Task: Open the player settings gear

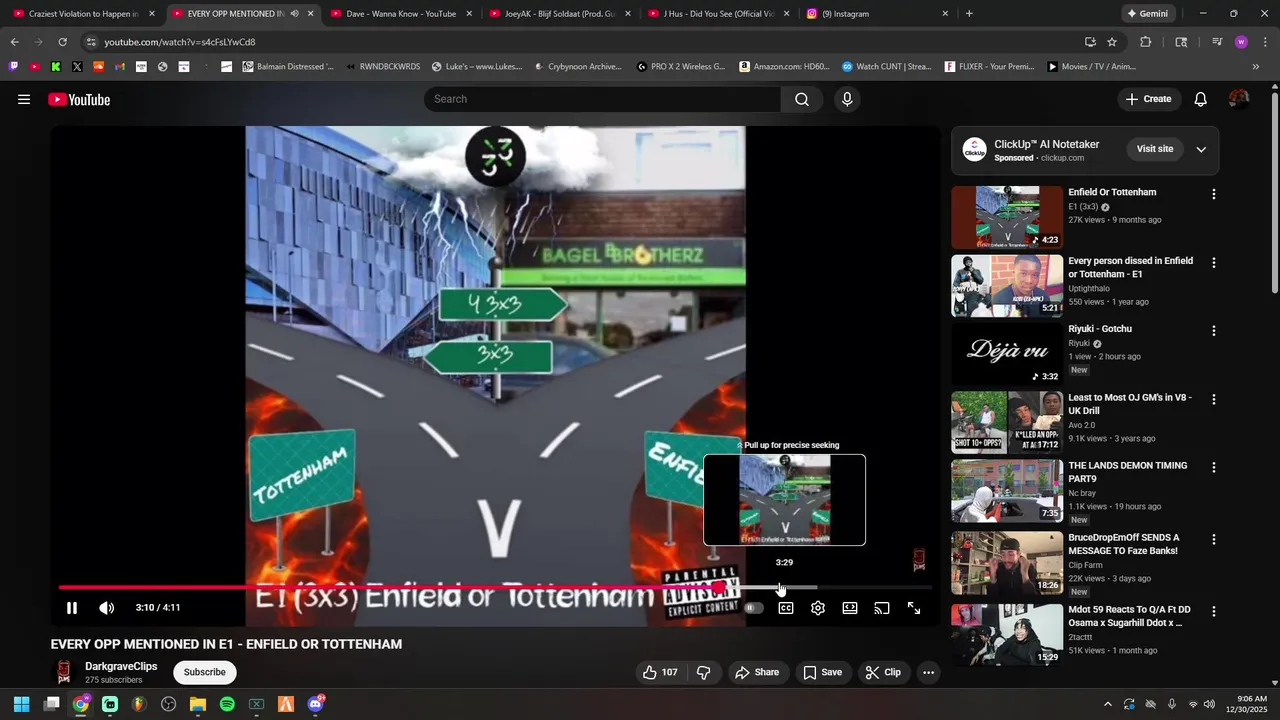Action: coord(818,608)
